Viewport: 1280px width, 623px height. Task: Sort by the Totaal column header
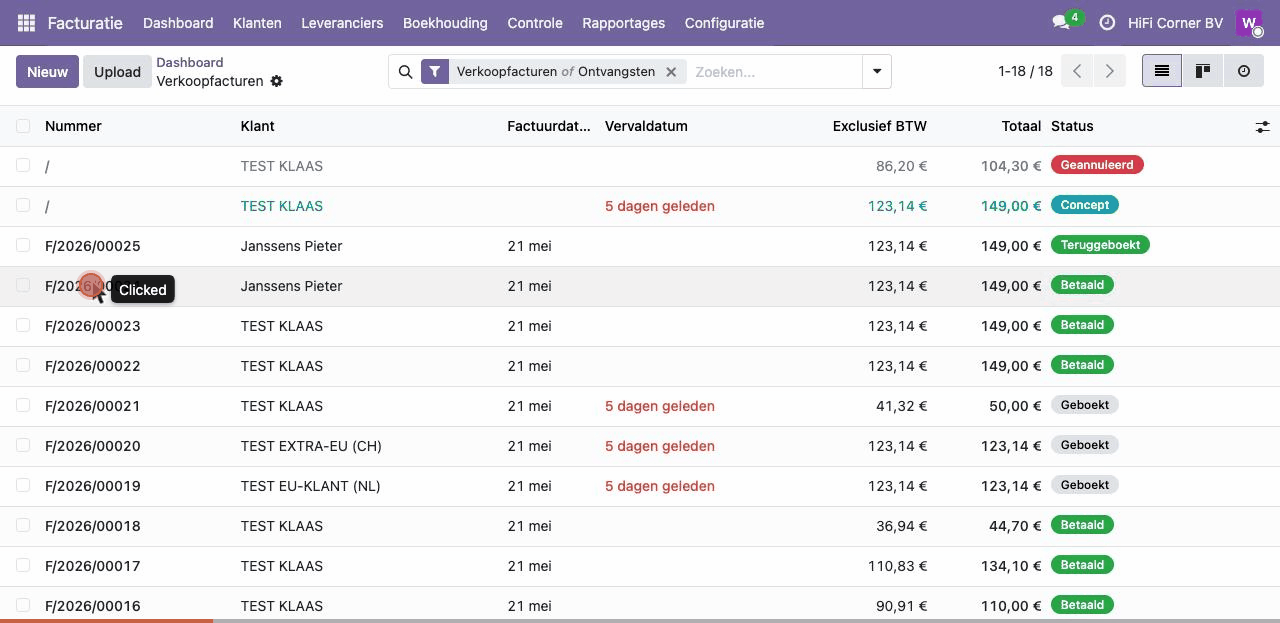[1021, 126]
